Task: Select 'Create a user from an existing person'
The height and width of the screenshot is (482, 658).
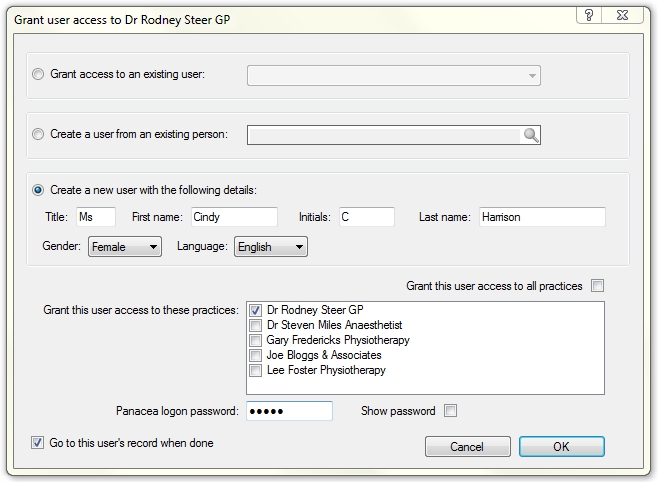Action: pyautogui.click(x=39, y=134)
